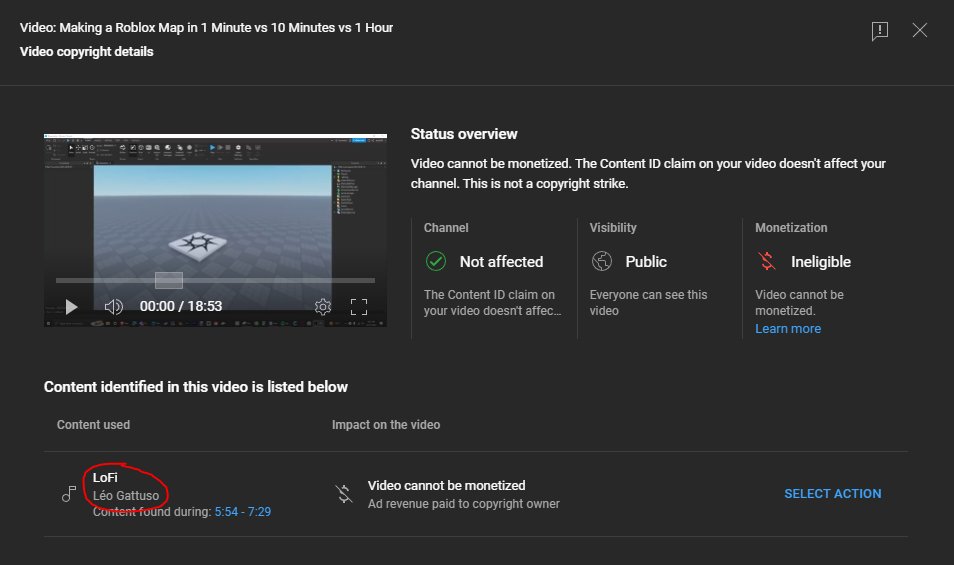Click the Everyone can see this video text

pos(648,302)
